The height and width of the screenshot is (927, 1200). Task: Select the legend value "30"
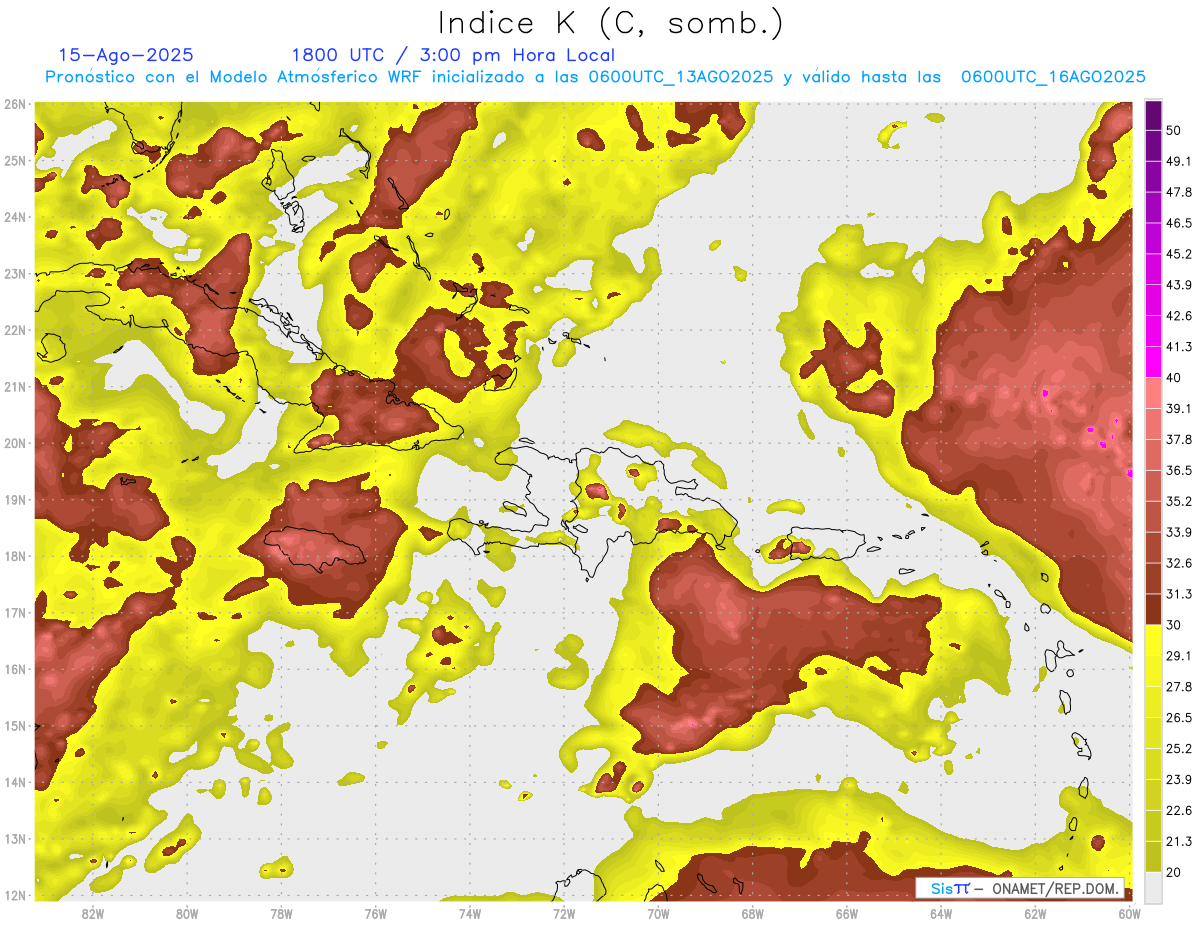1175,625
